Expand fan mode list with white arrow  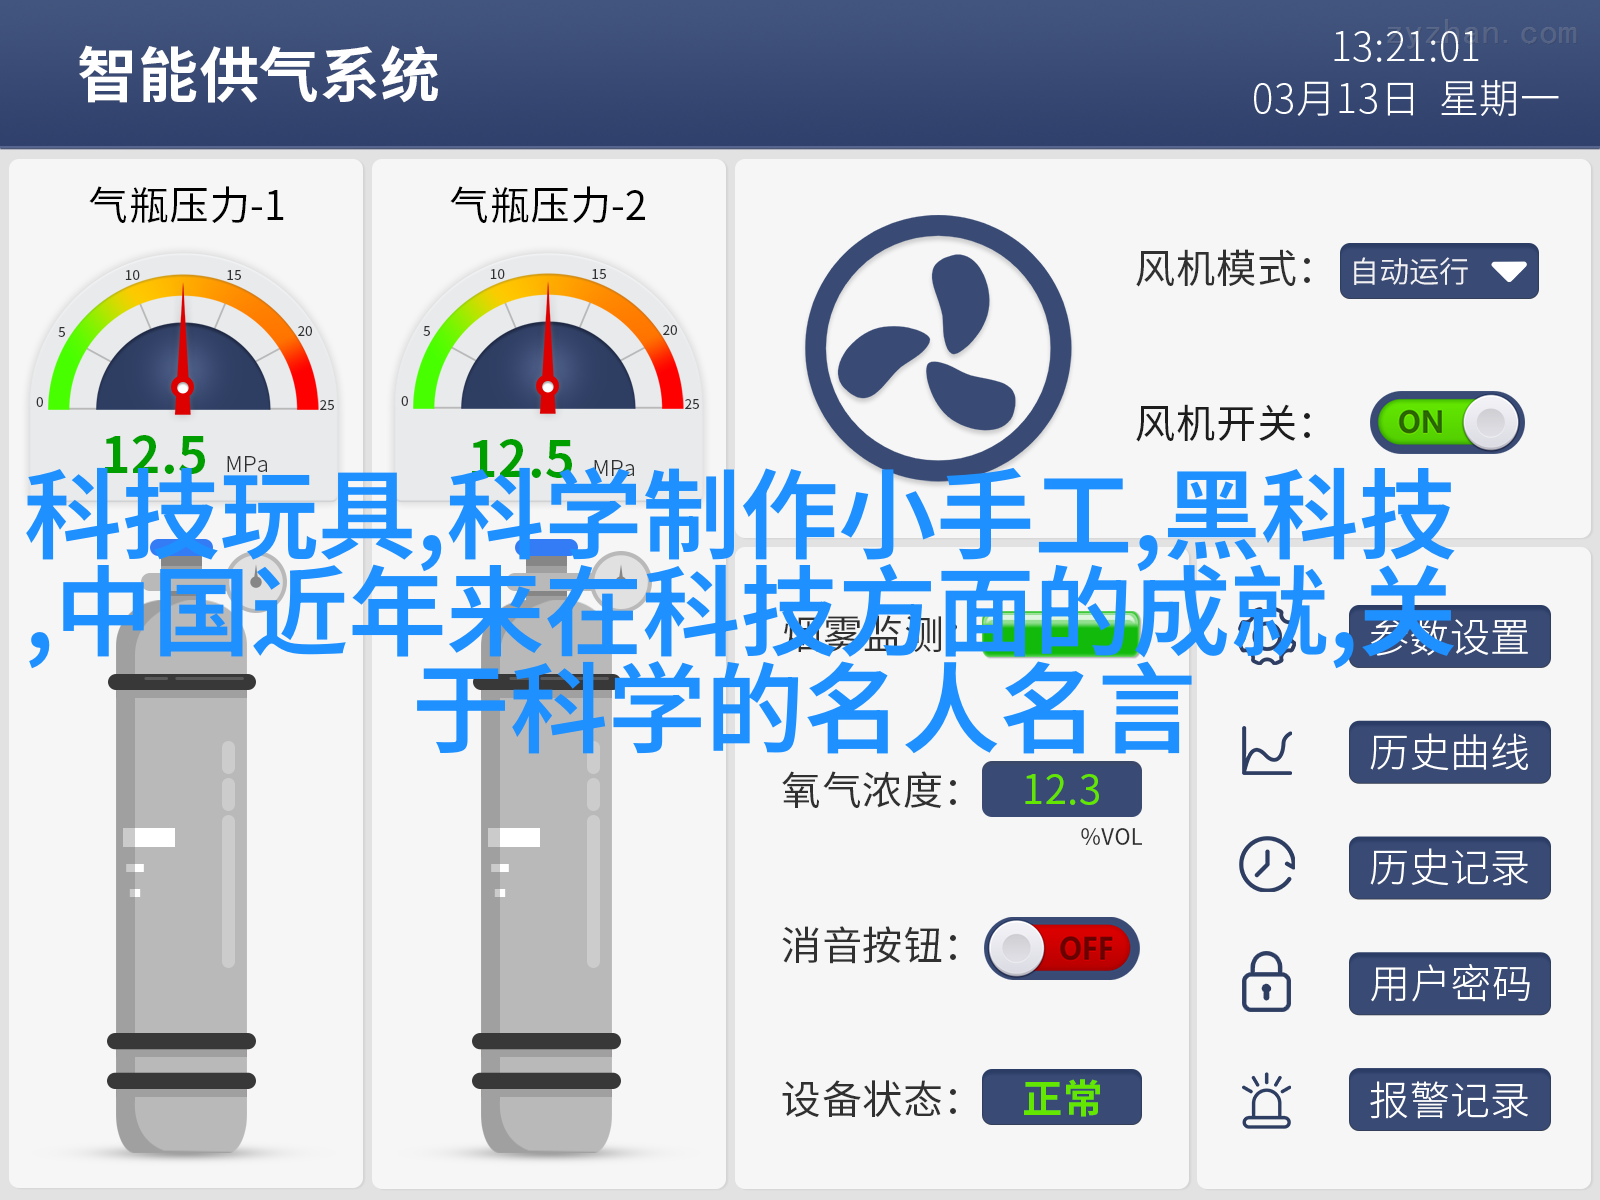[x=1508, y=272]
